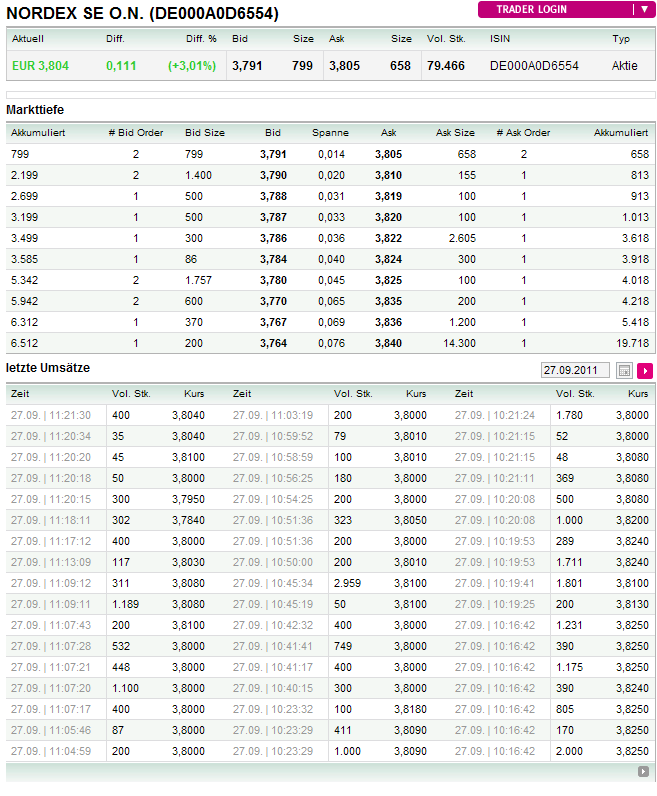Click accumulated bid total 6.512
The image size is (657, 796).
[24, 343]
